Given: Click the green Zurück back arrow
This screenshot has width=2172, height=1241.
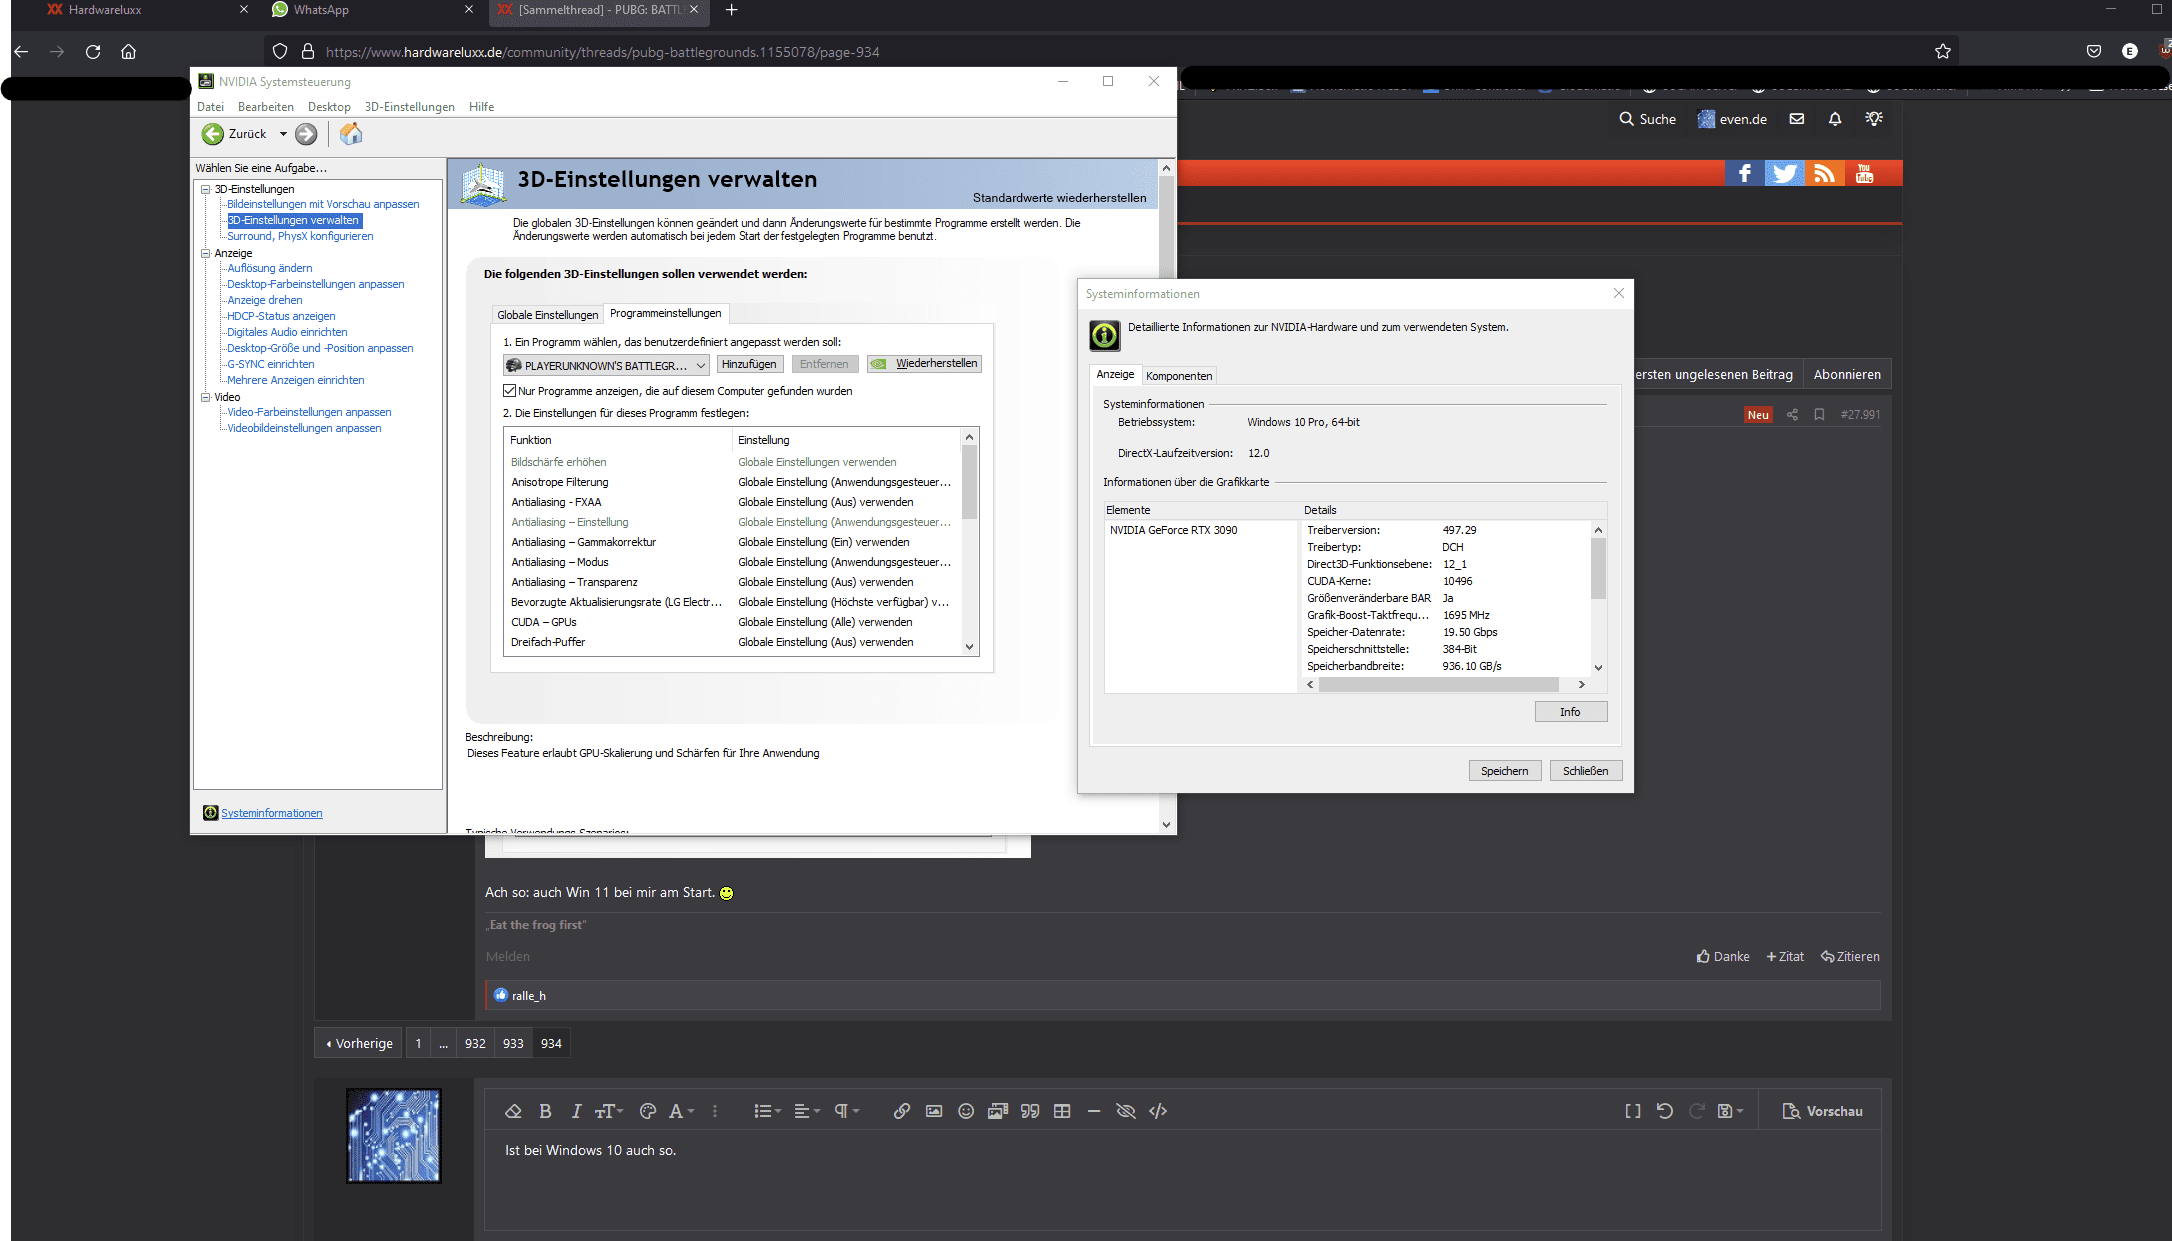Looking at the screenshot, I should point(213,134).
